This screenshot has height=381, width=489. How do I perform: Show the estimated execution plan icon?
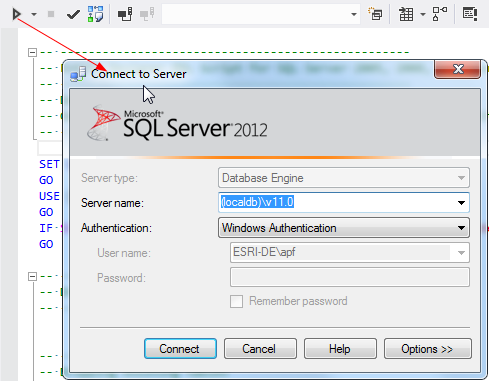[x=95, y=14]
